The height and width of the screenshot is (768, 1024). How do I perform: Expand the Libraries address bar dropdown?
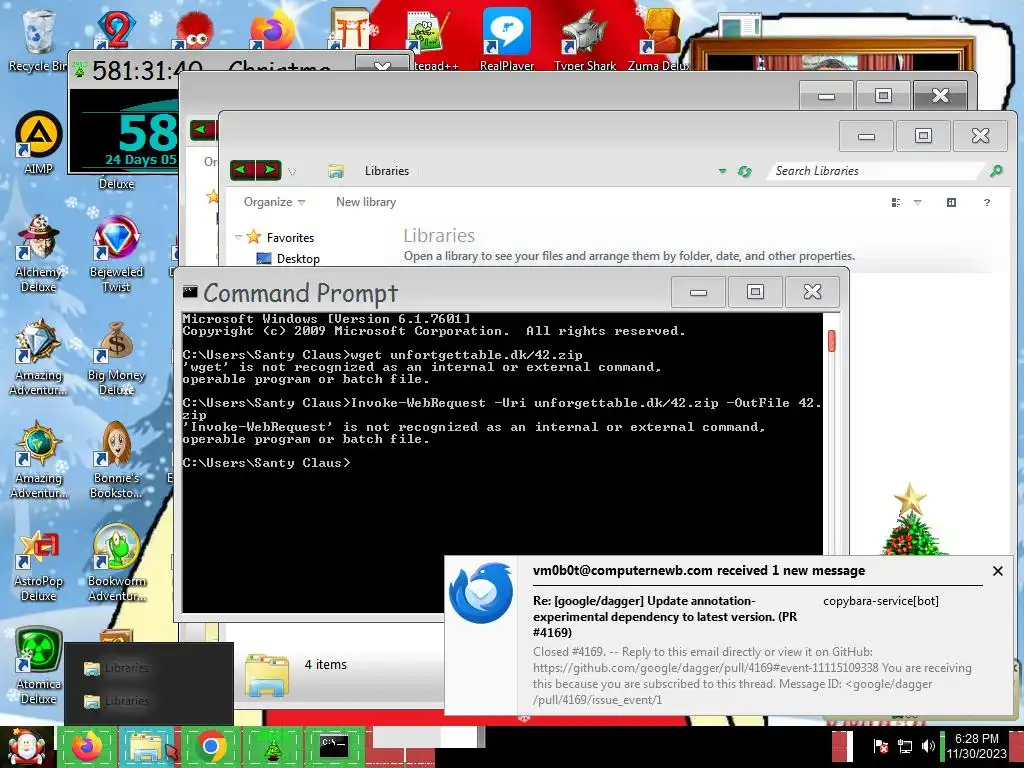coord(722,171)
